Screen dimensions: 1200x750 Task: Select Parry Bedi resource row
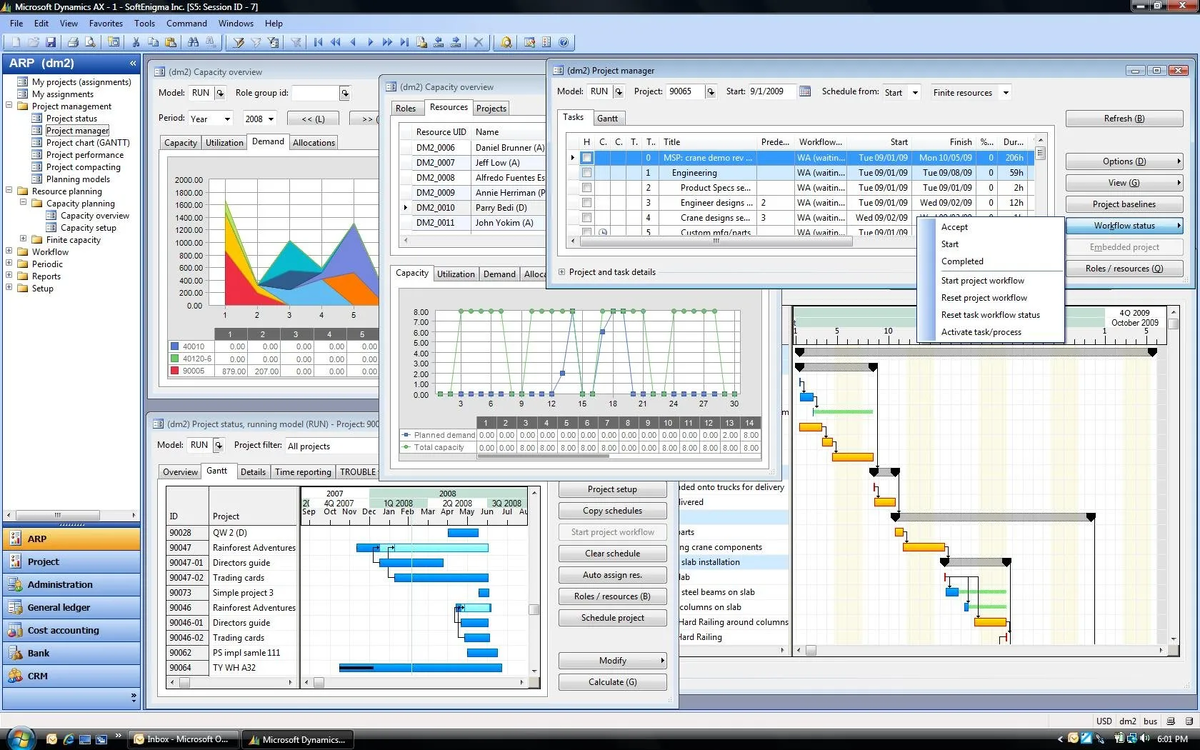(474, 207)
